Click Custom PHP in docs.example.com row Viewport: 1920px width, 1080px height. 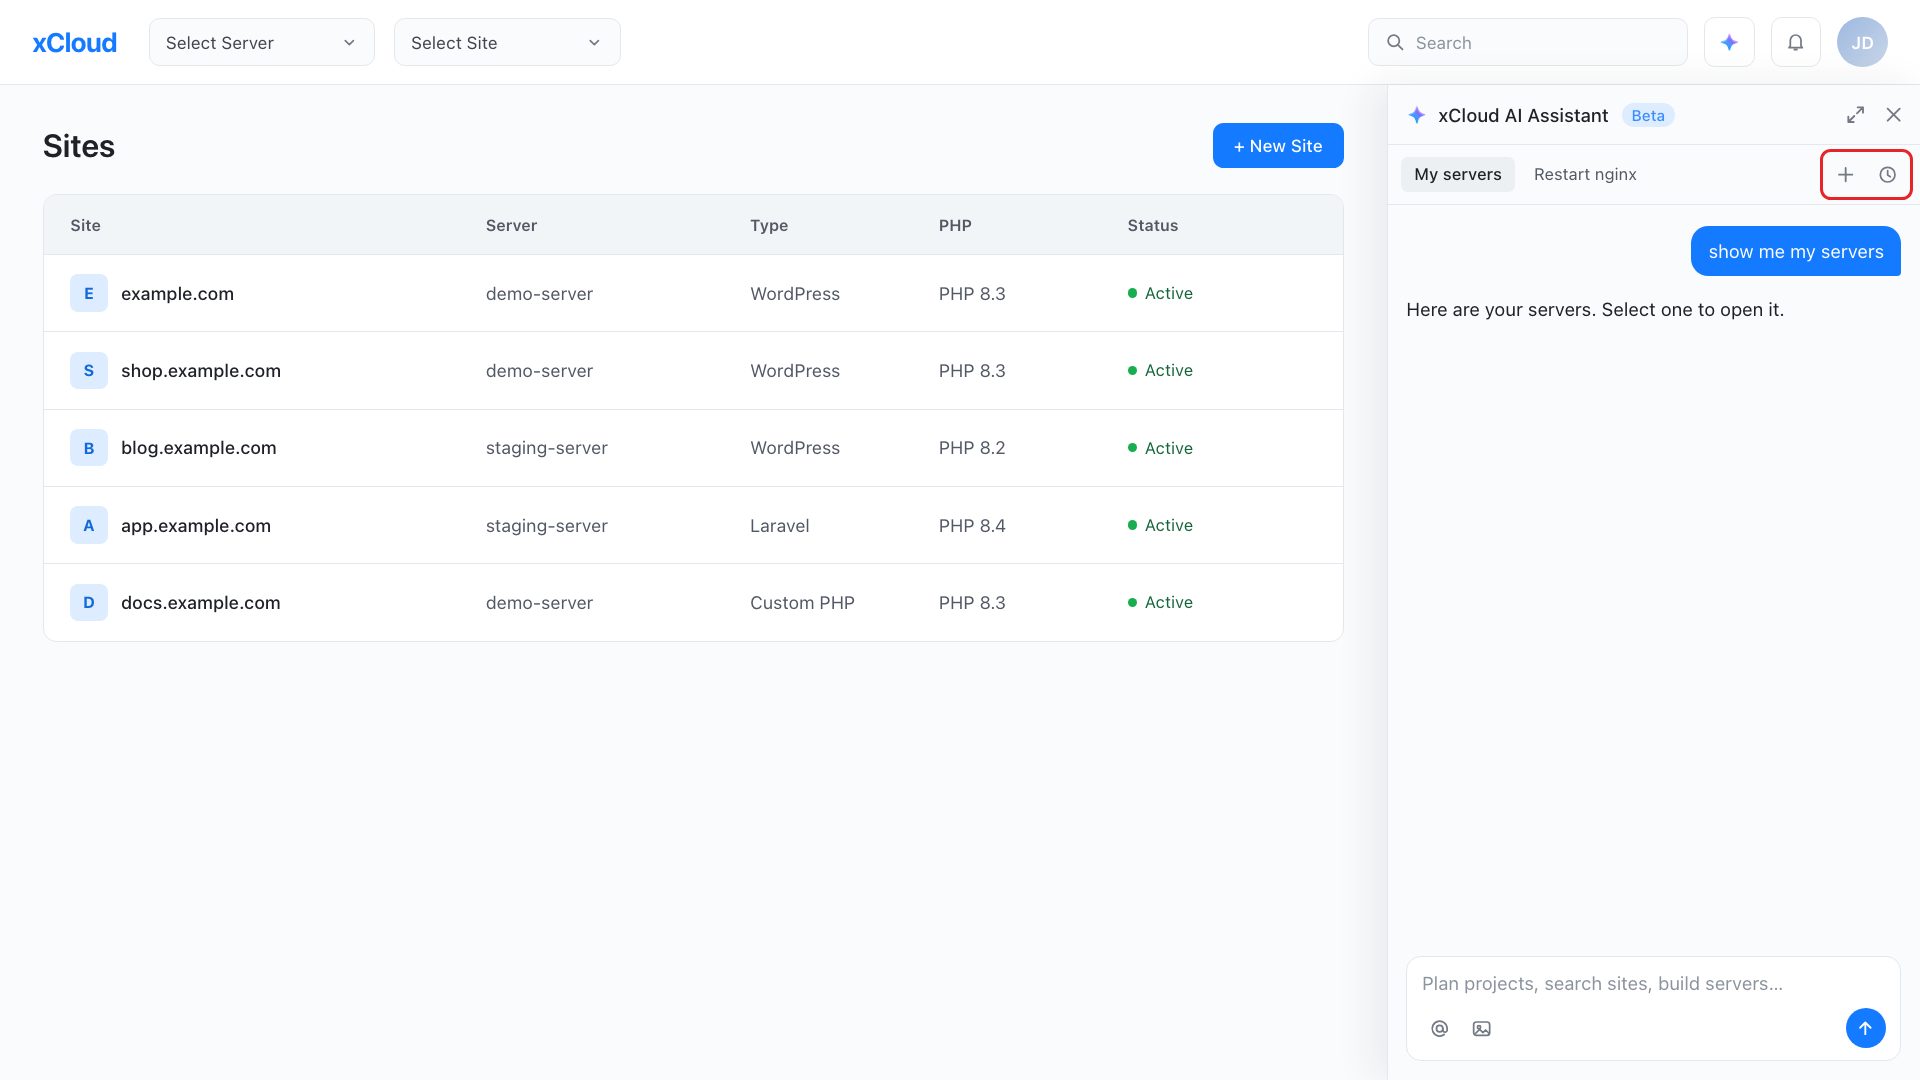click(802, 603)
